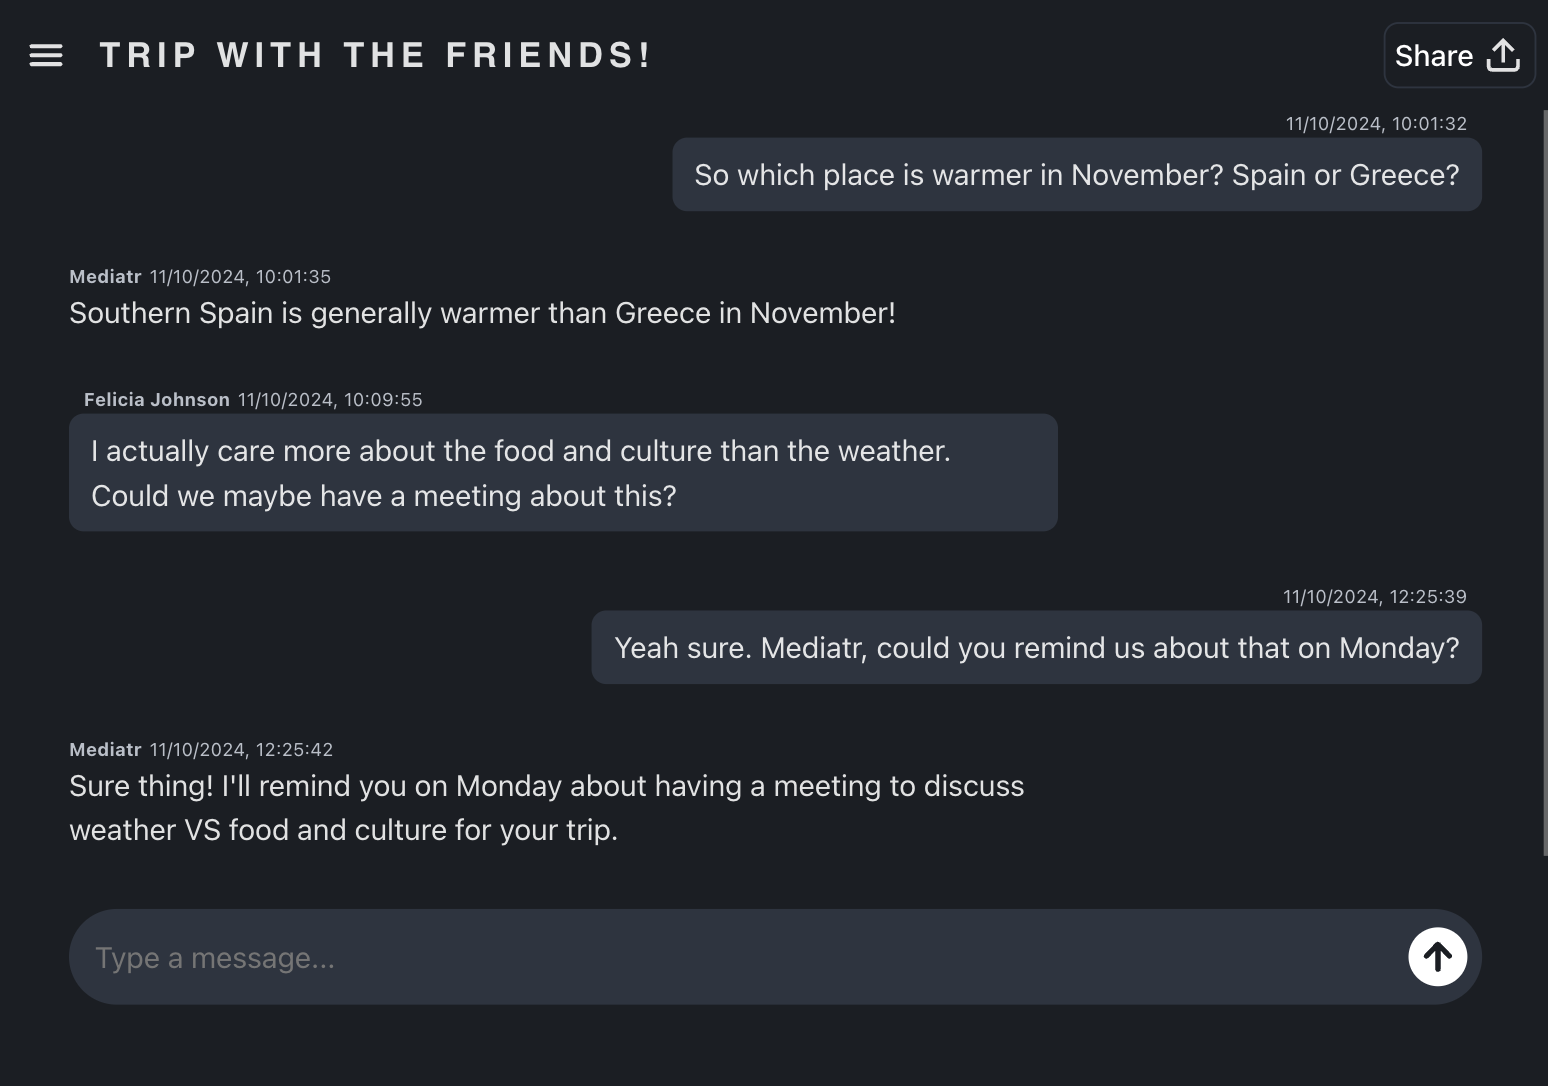Screen dimensions: 1548x1086
Task: Select Felicia's food and culture message bubble
Action: pyautogui.click(x=563, y=473)
